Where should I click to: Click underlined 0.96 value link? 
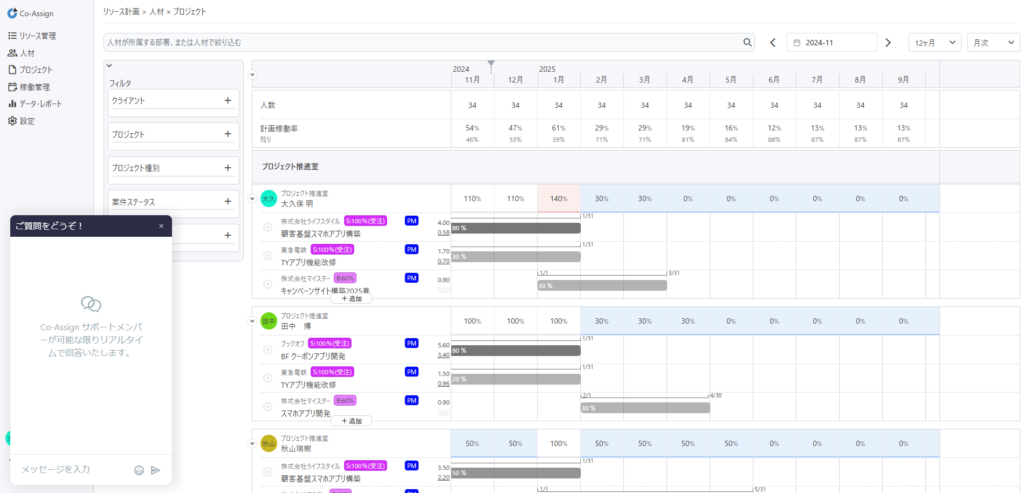coord(443,384)
